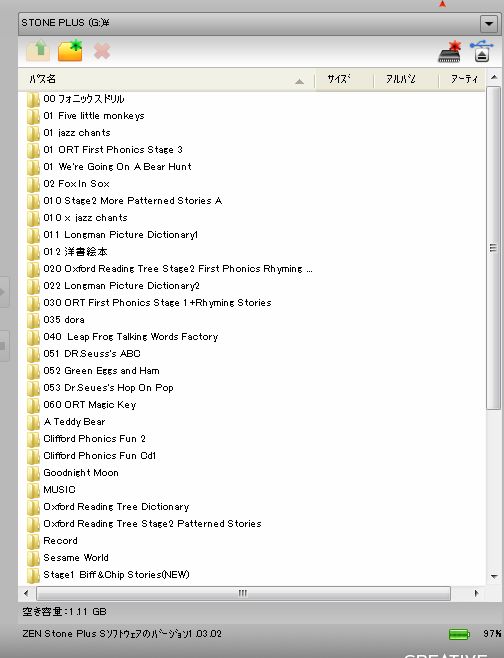Viewport: 504px width, 658px height.
Task: Click the horizontal scrollbar thumb
Action: tap(243, 593)
